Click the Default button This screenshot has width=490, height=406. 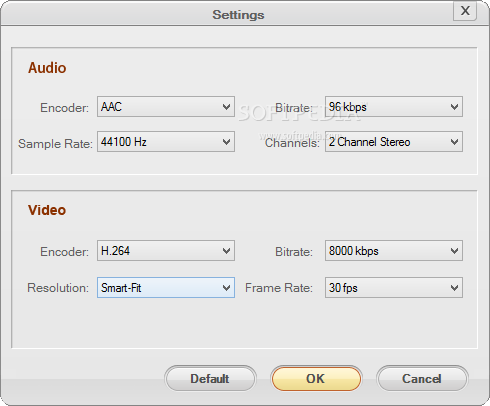(210, 379)
